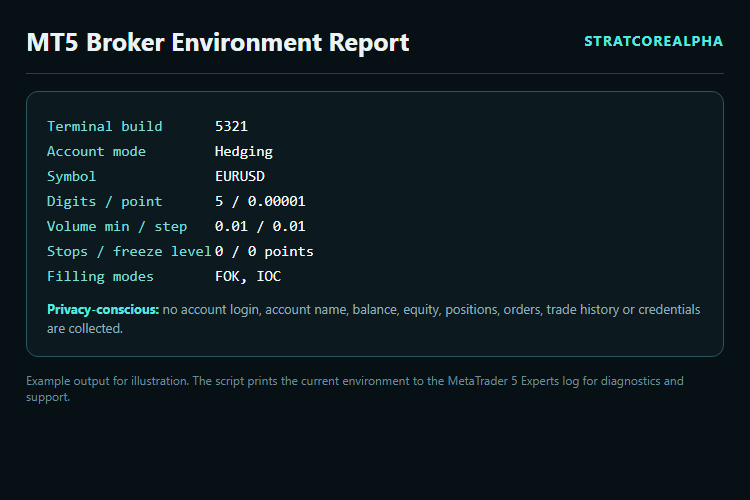This screenshot has width=750, height=500.
Task: Click the 'Privacy-conscious:' bold text
Action: point(103,310)
